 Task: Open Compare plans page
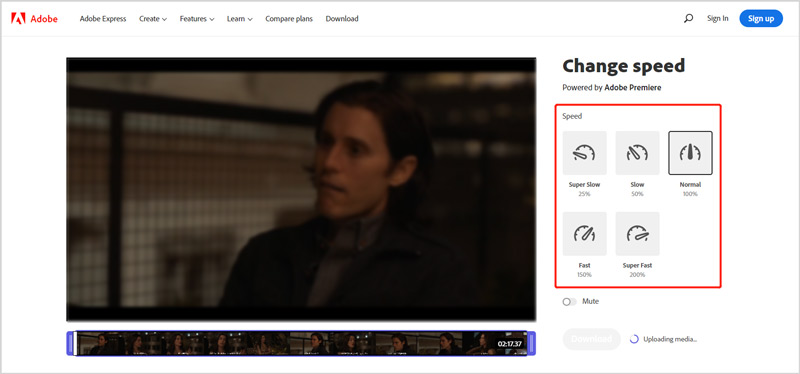point(289,19)
